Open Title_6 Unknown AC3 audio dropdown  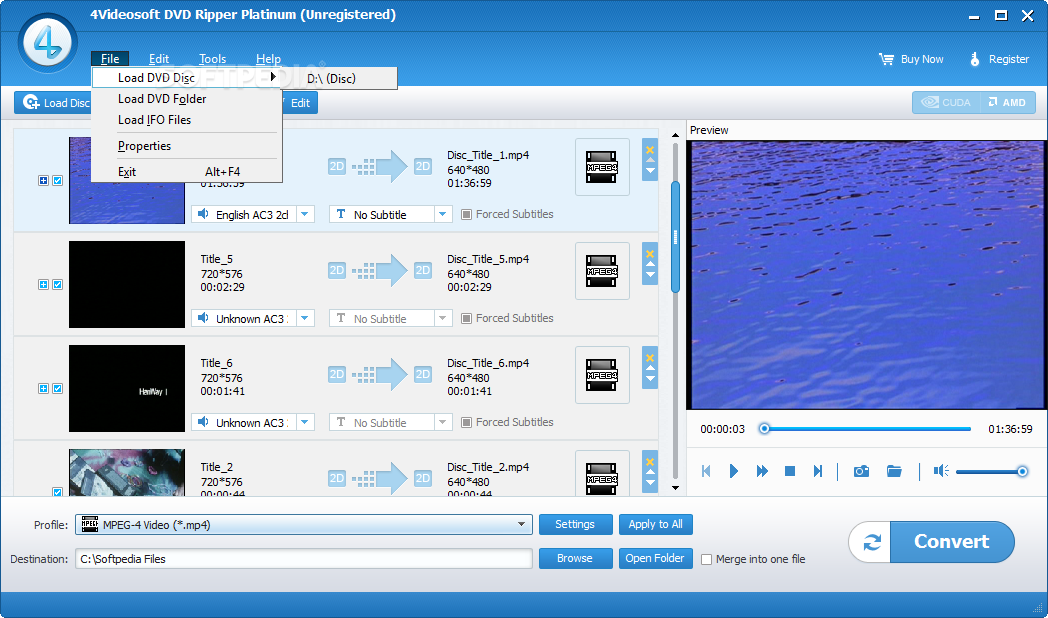(305, 423)
